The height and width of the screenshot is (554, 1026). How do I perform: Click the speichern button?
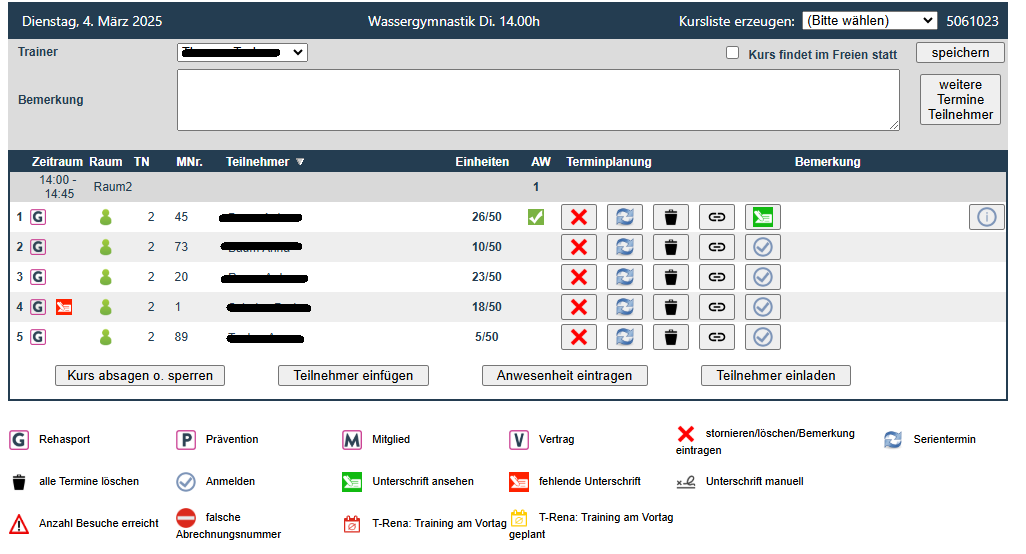coord(959,53)
